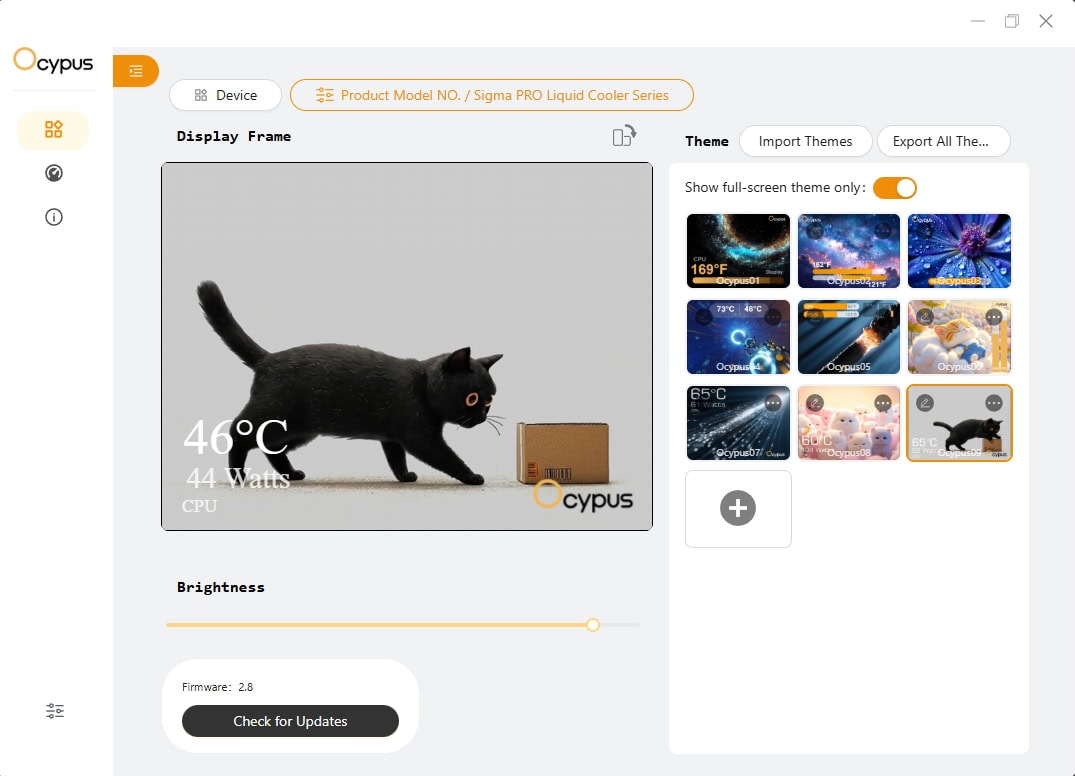This screenshot has width=1075, height=776.
Task: Open the performance gauge page in sidebar
Action: click(x=54, y=173)
